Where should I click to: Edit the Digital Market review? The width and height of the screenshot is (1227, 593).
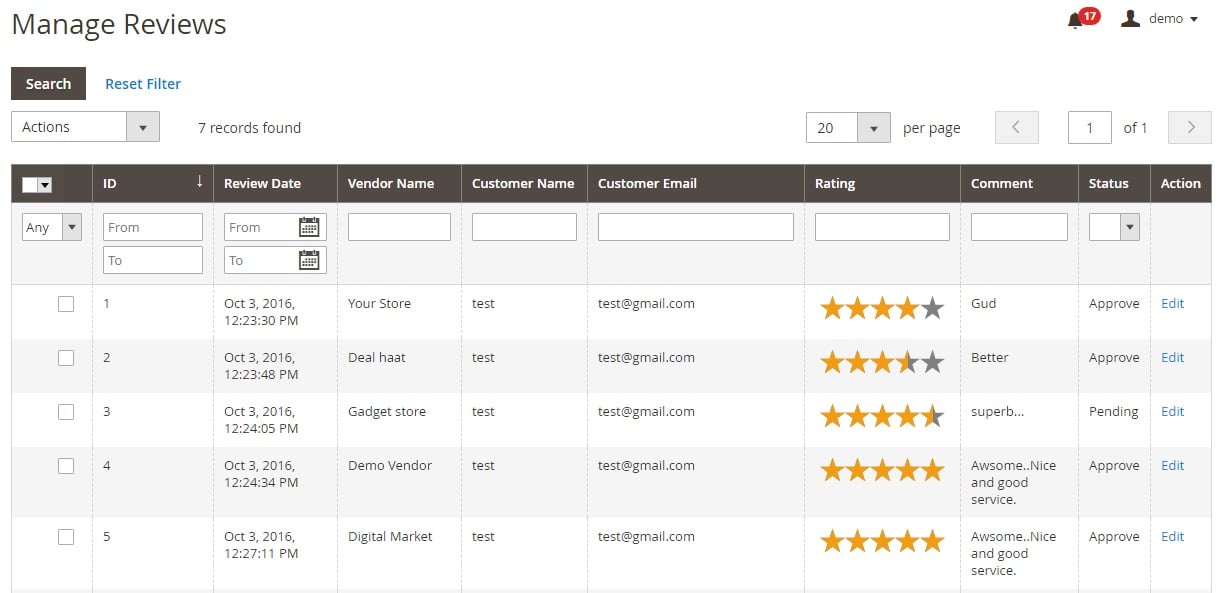click(1172, 537)
